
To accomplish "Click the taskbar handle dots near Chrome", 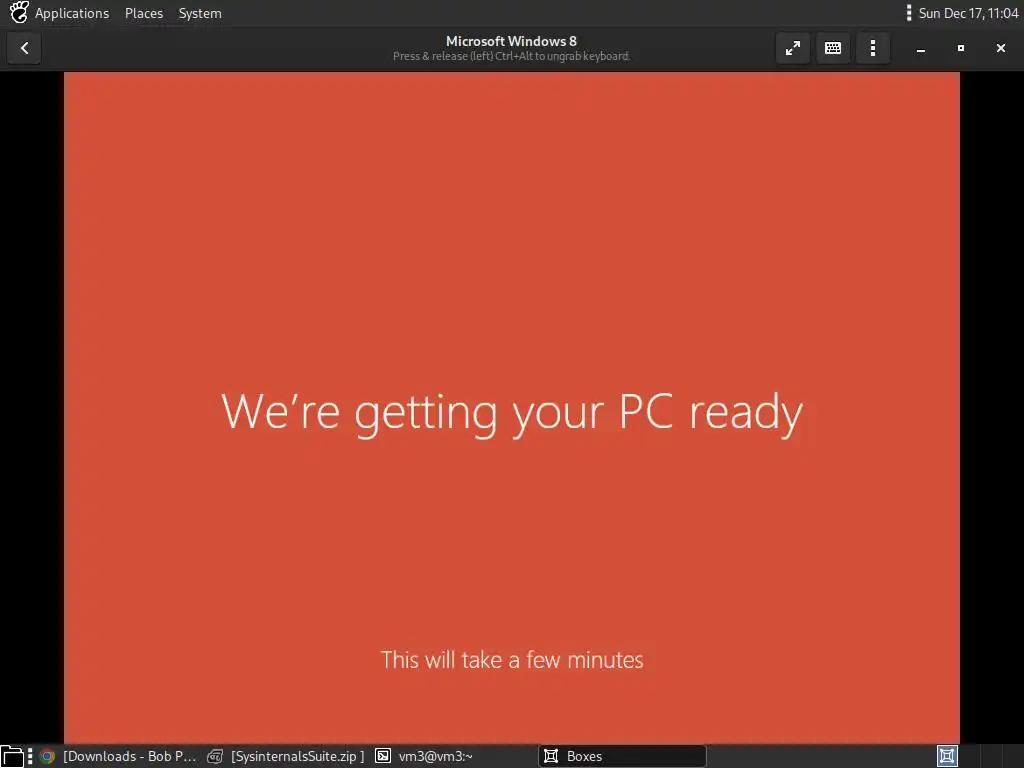I will point(30,756).
